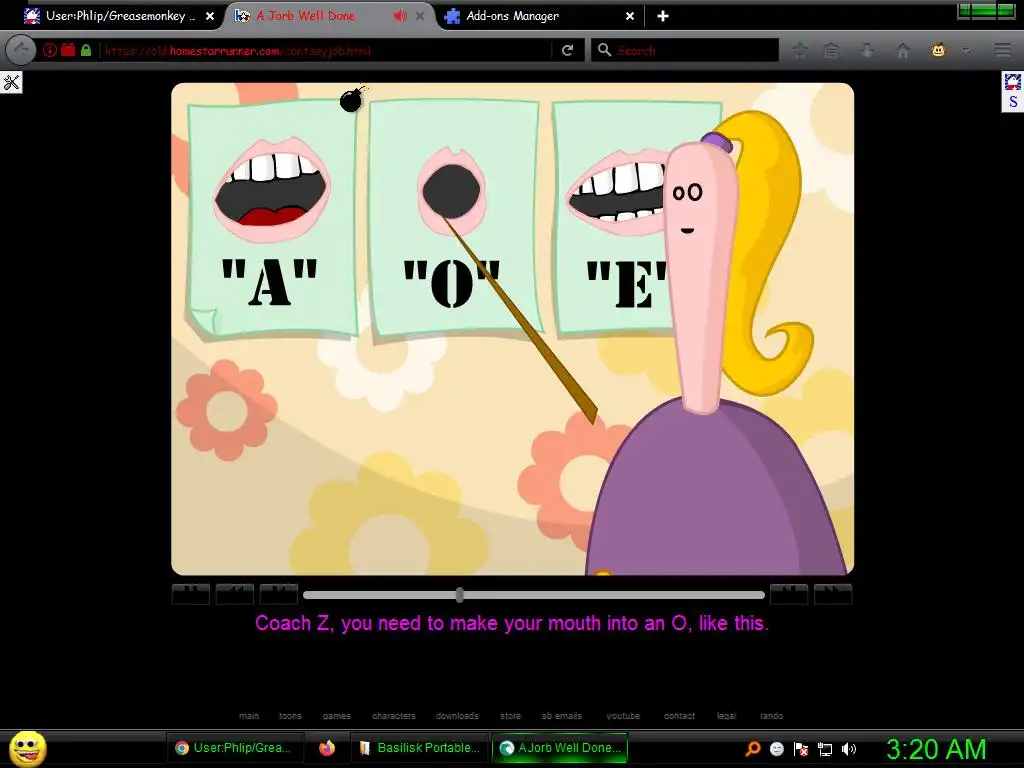Screen dimensions: 1024x768
Task: Click the first player control button
Action: [x=191, y=594]
